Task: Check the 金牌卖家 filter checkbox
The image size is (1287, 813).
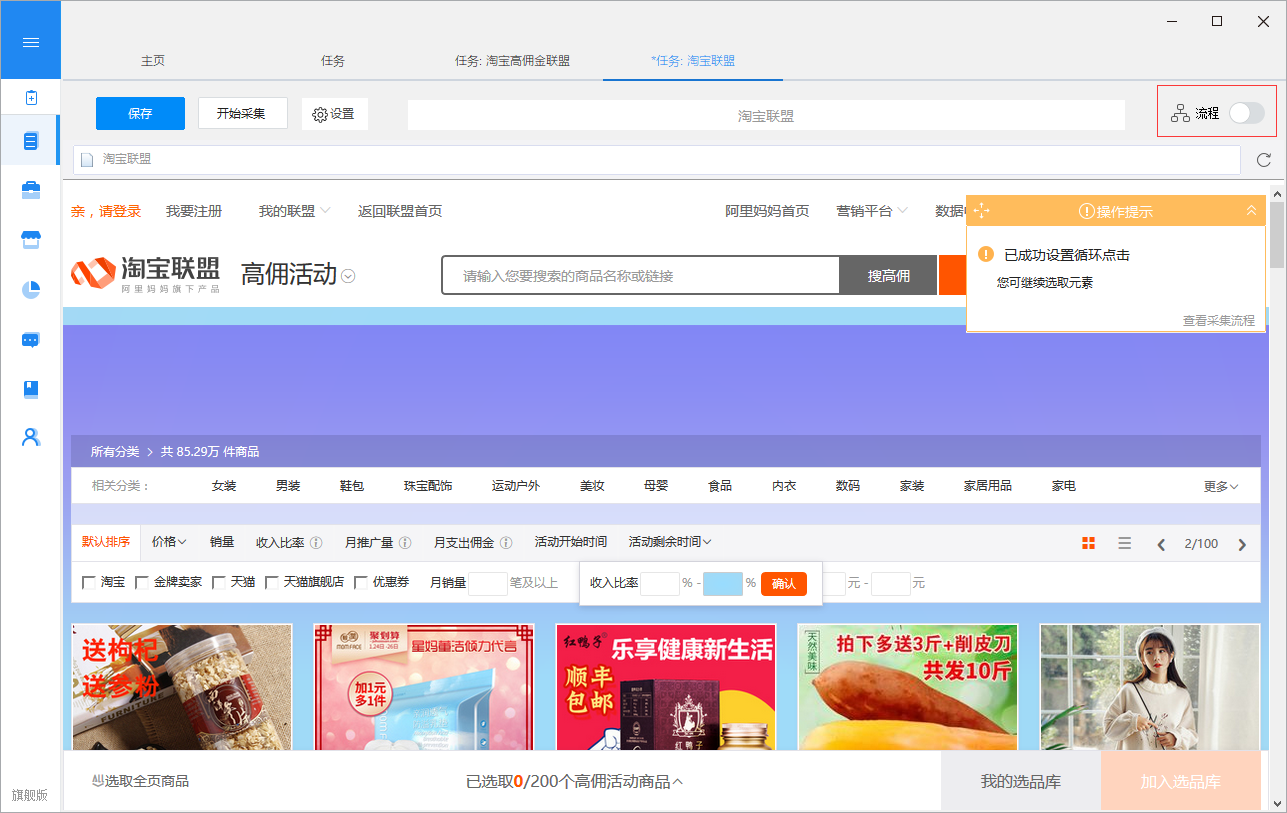Action: (142, 582)
